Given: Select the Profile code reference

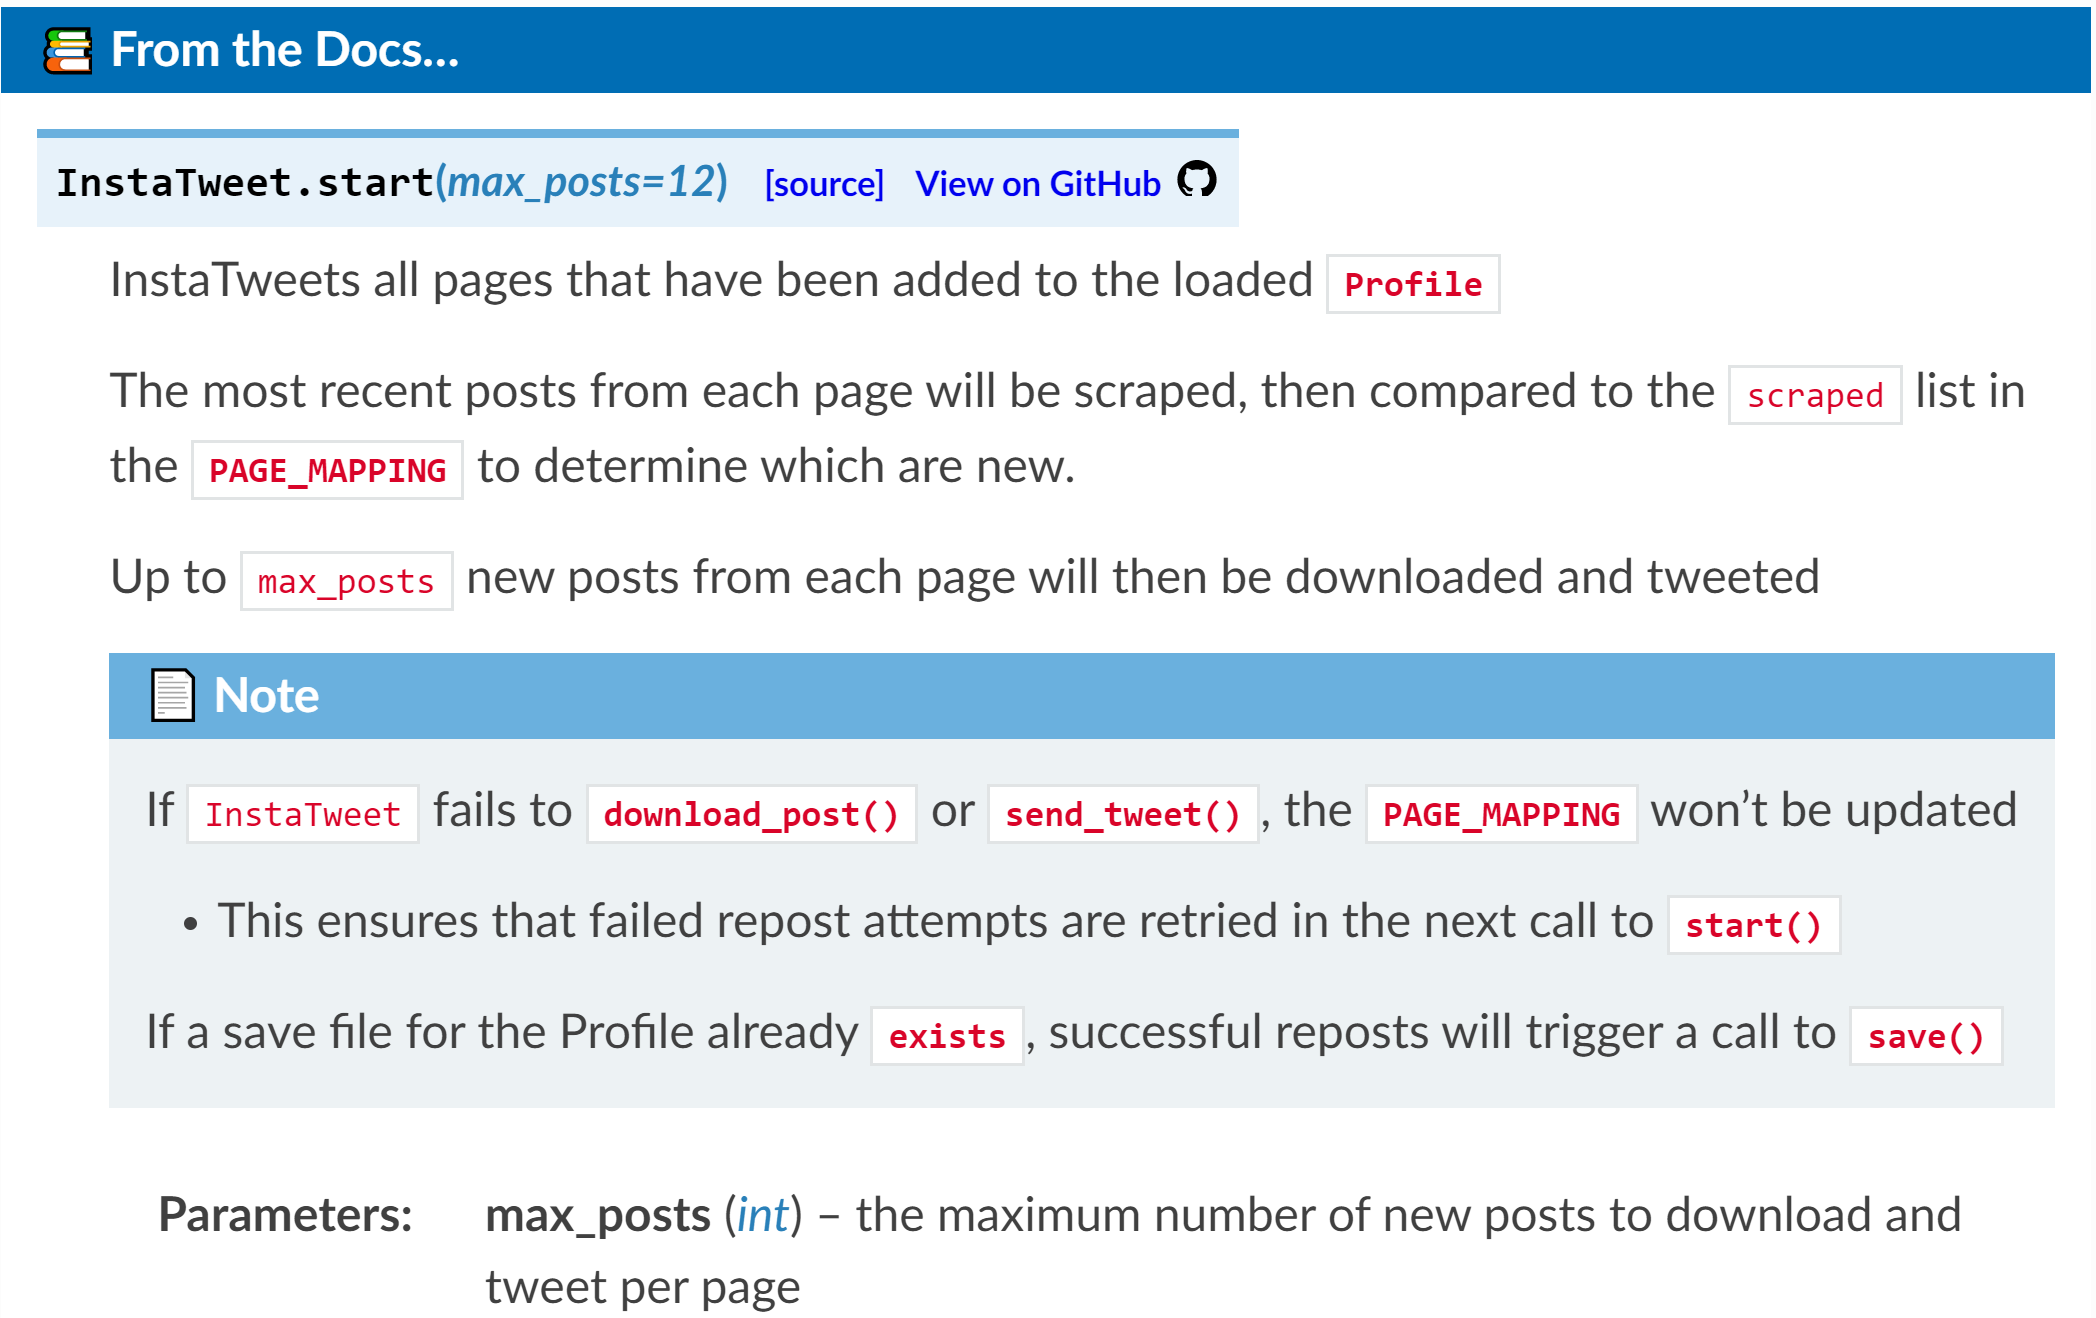Looking at the screenshot, I should [1412, 284].
